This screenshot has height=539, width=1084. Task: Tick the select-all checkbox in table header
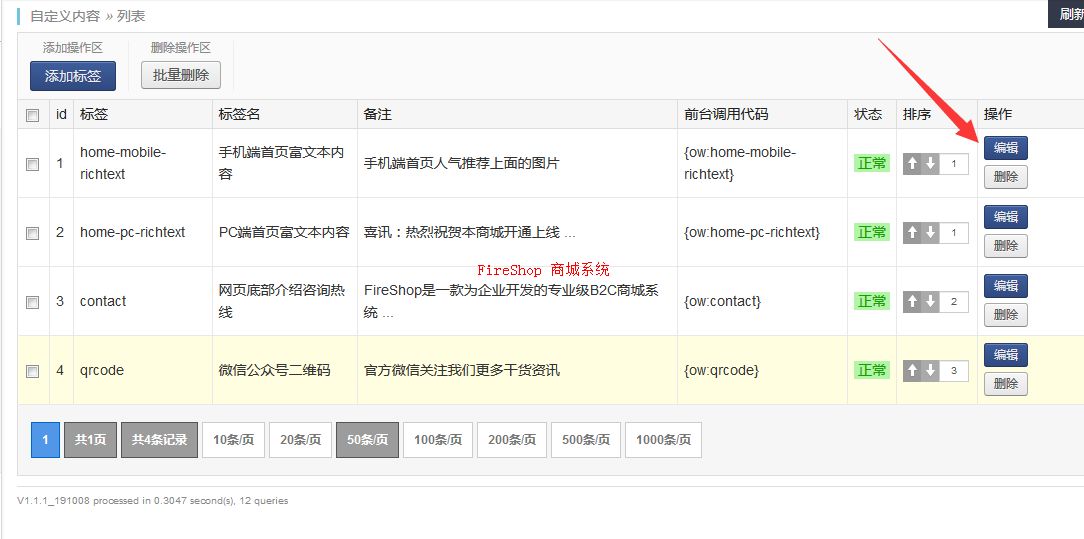pyautogui.click(x=32, y=115)
